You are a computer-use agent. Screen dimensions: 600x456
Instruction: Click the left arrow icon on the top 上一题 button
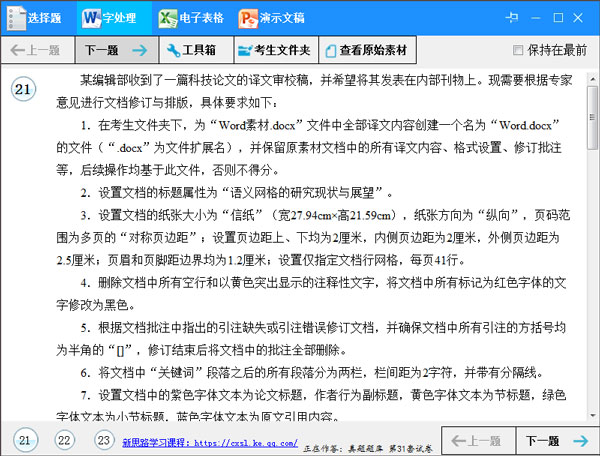point(18,50)
